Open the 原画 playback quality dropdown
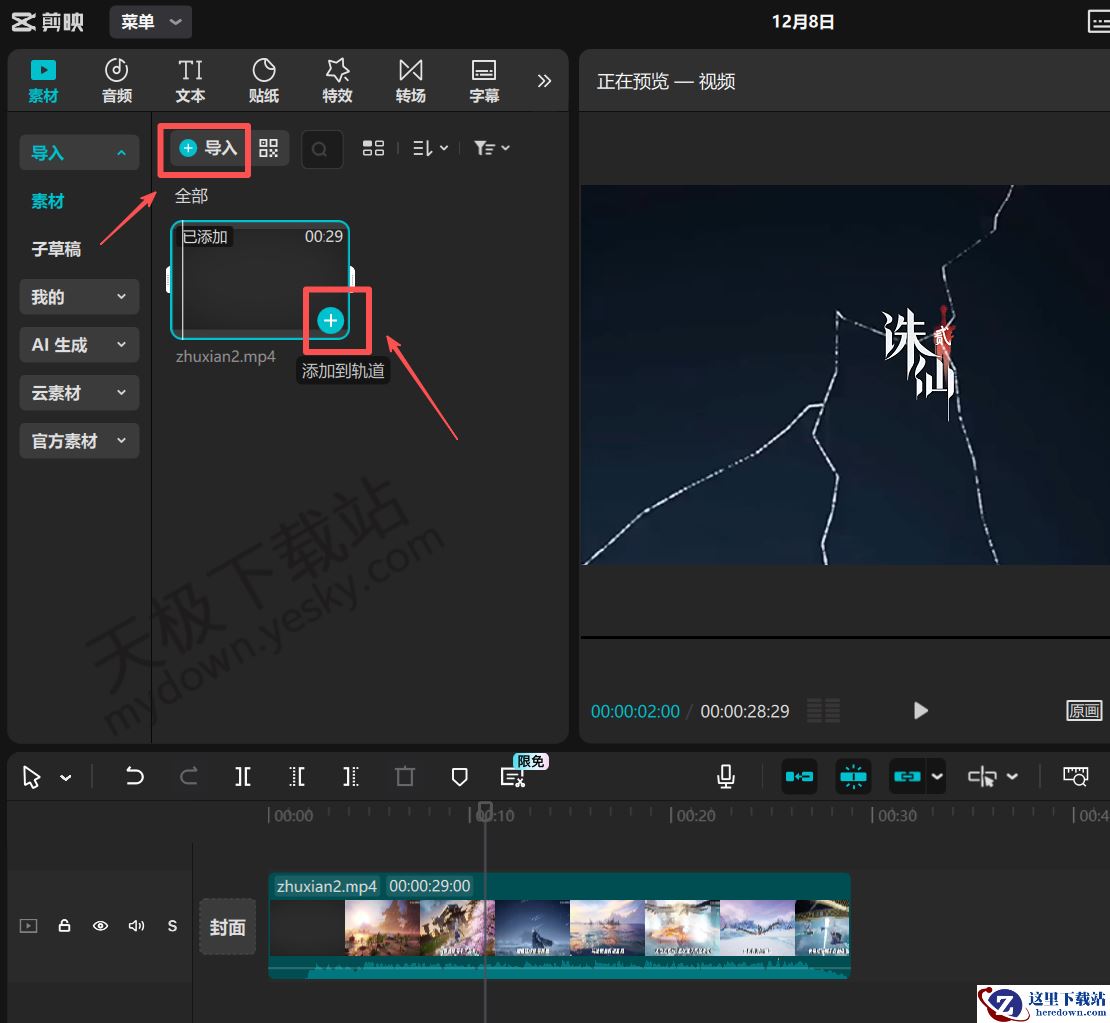Screen dimensions: 1110x1023 coord(1085,711)
